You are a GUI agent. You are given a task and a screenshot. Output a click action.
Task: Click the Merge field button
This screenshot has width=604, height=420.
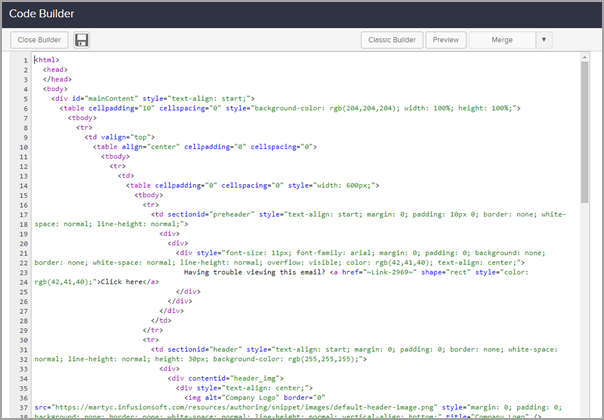click(x=501, y=40)
